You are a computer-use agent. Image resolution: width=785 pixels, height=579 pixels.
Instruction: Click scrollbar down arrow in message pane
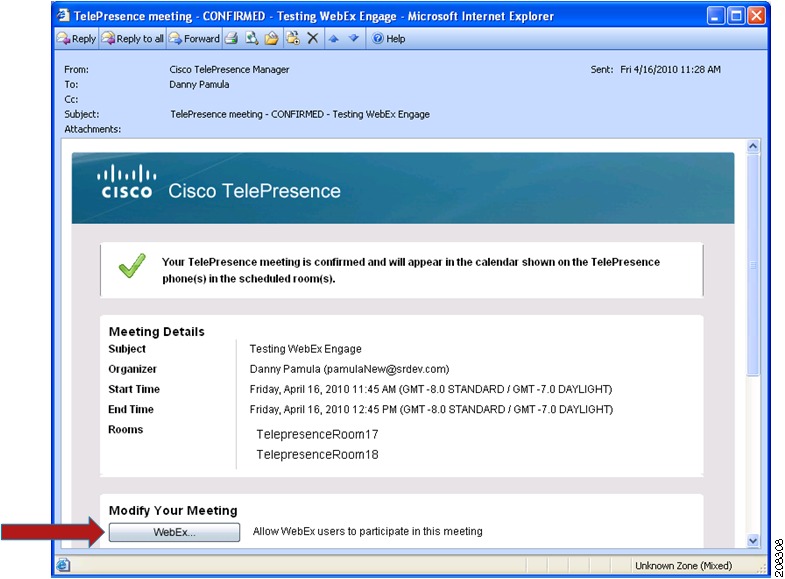coord(753,540)
